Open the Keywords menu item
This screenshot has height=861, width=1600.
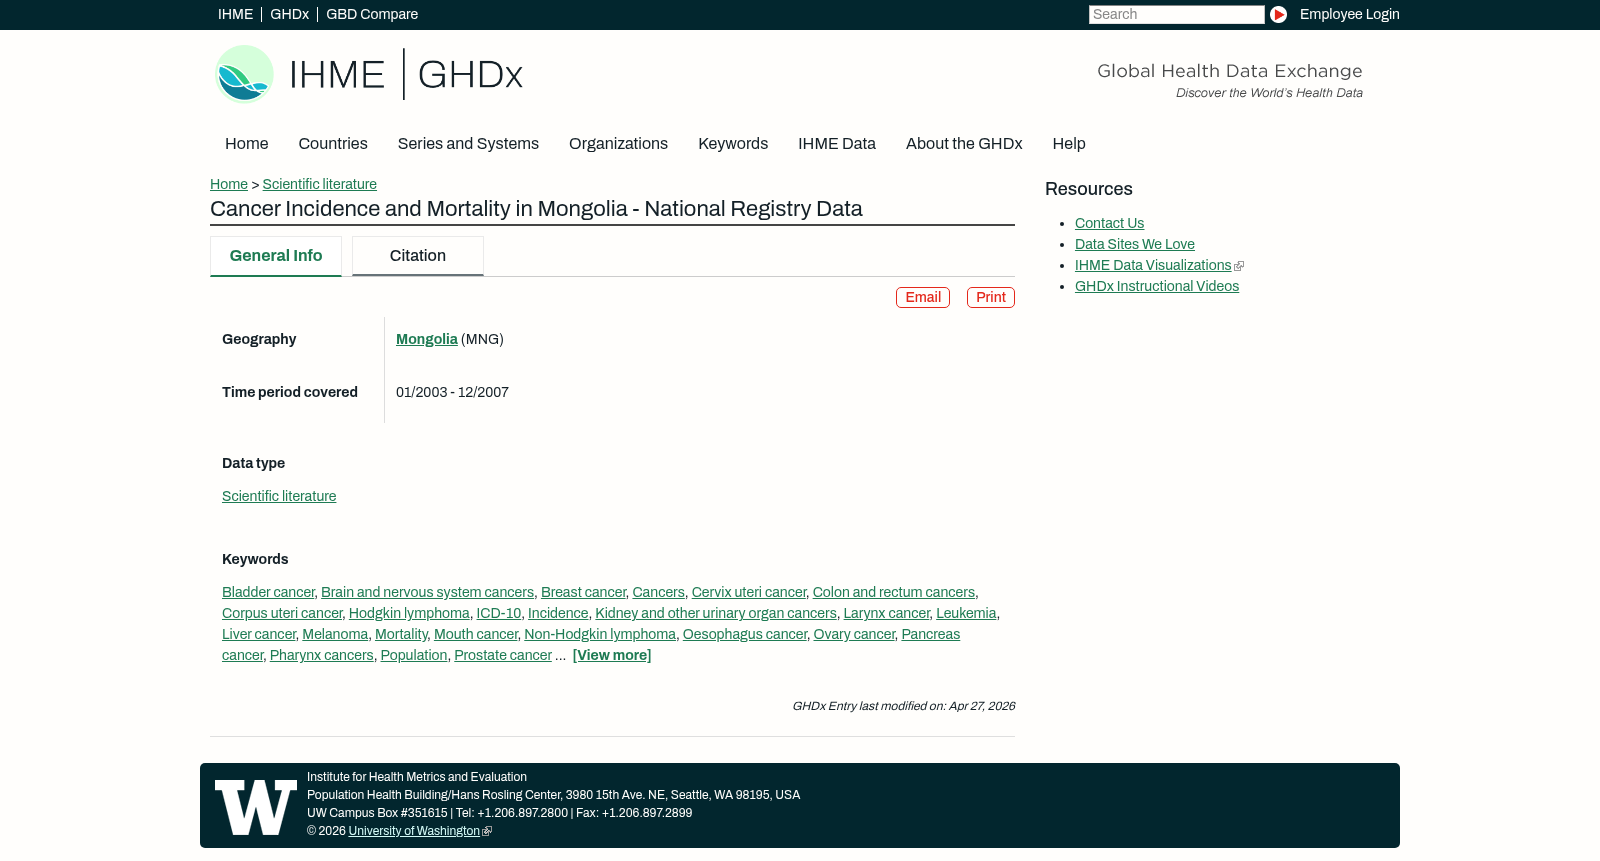pos(733,144)
